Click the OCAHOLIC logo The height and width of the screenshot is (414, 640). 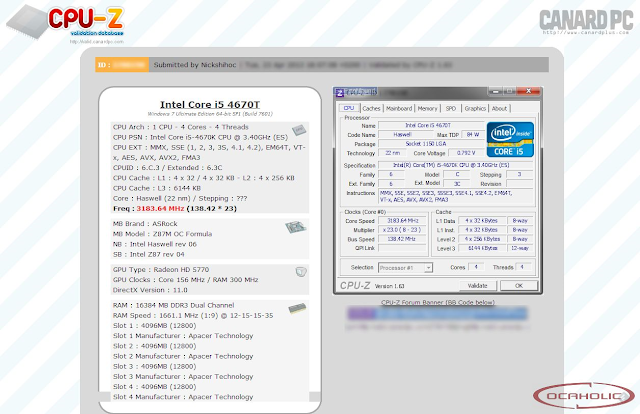point(584,395)
